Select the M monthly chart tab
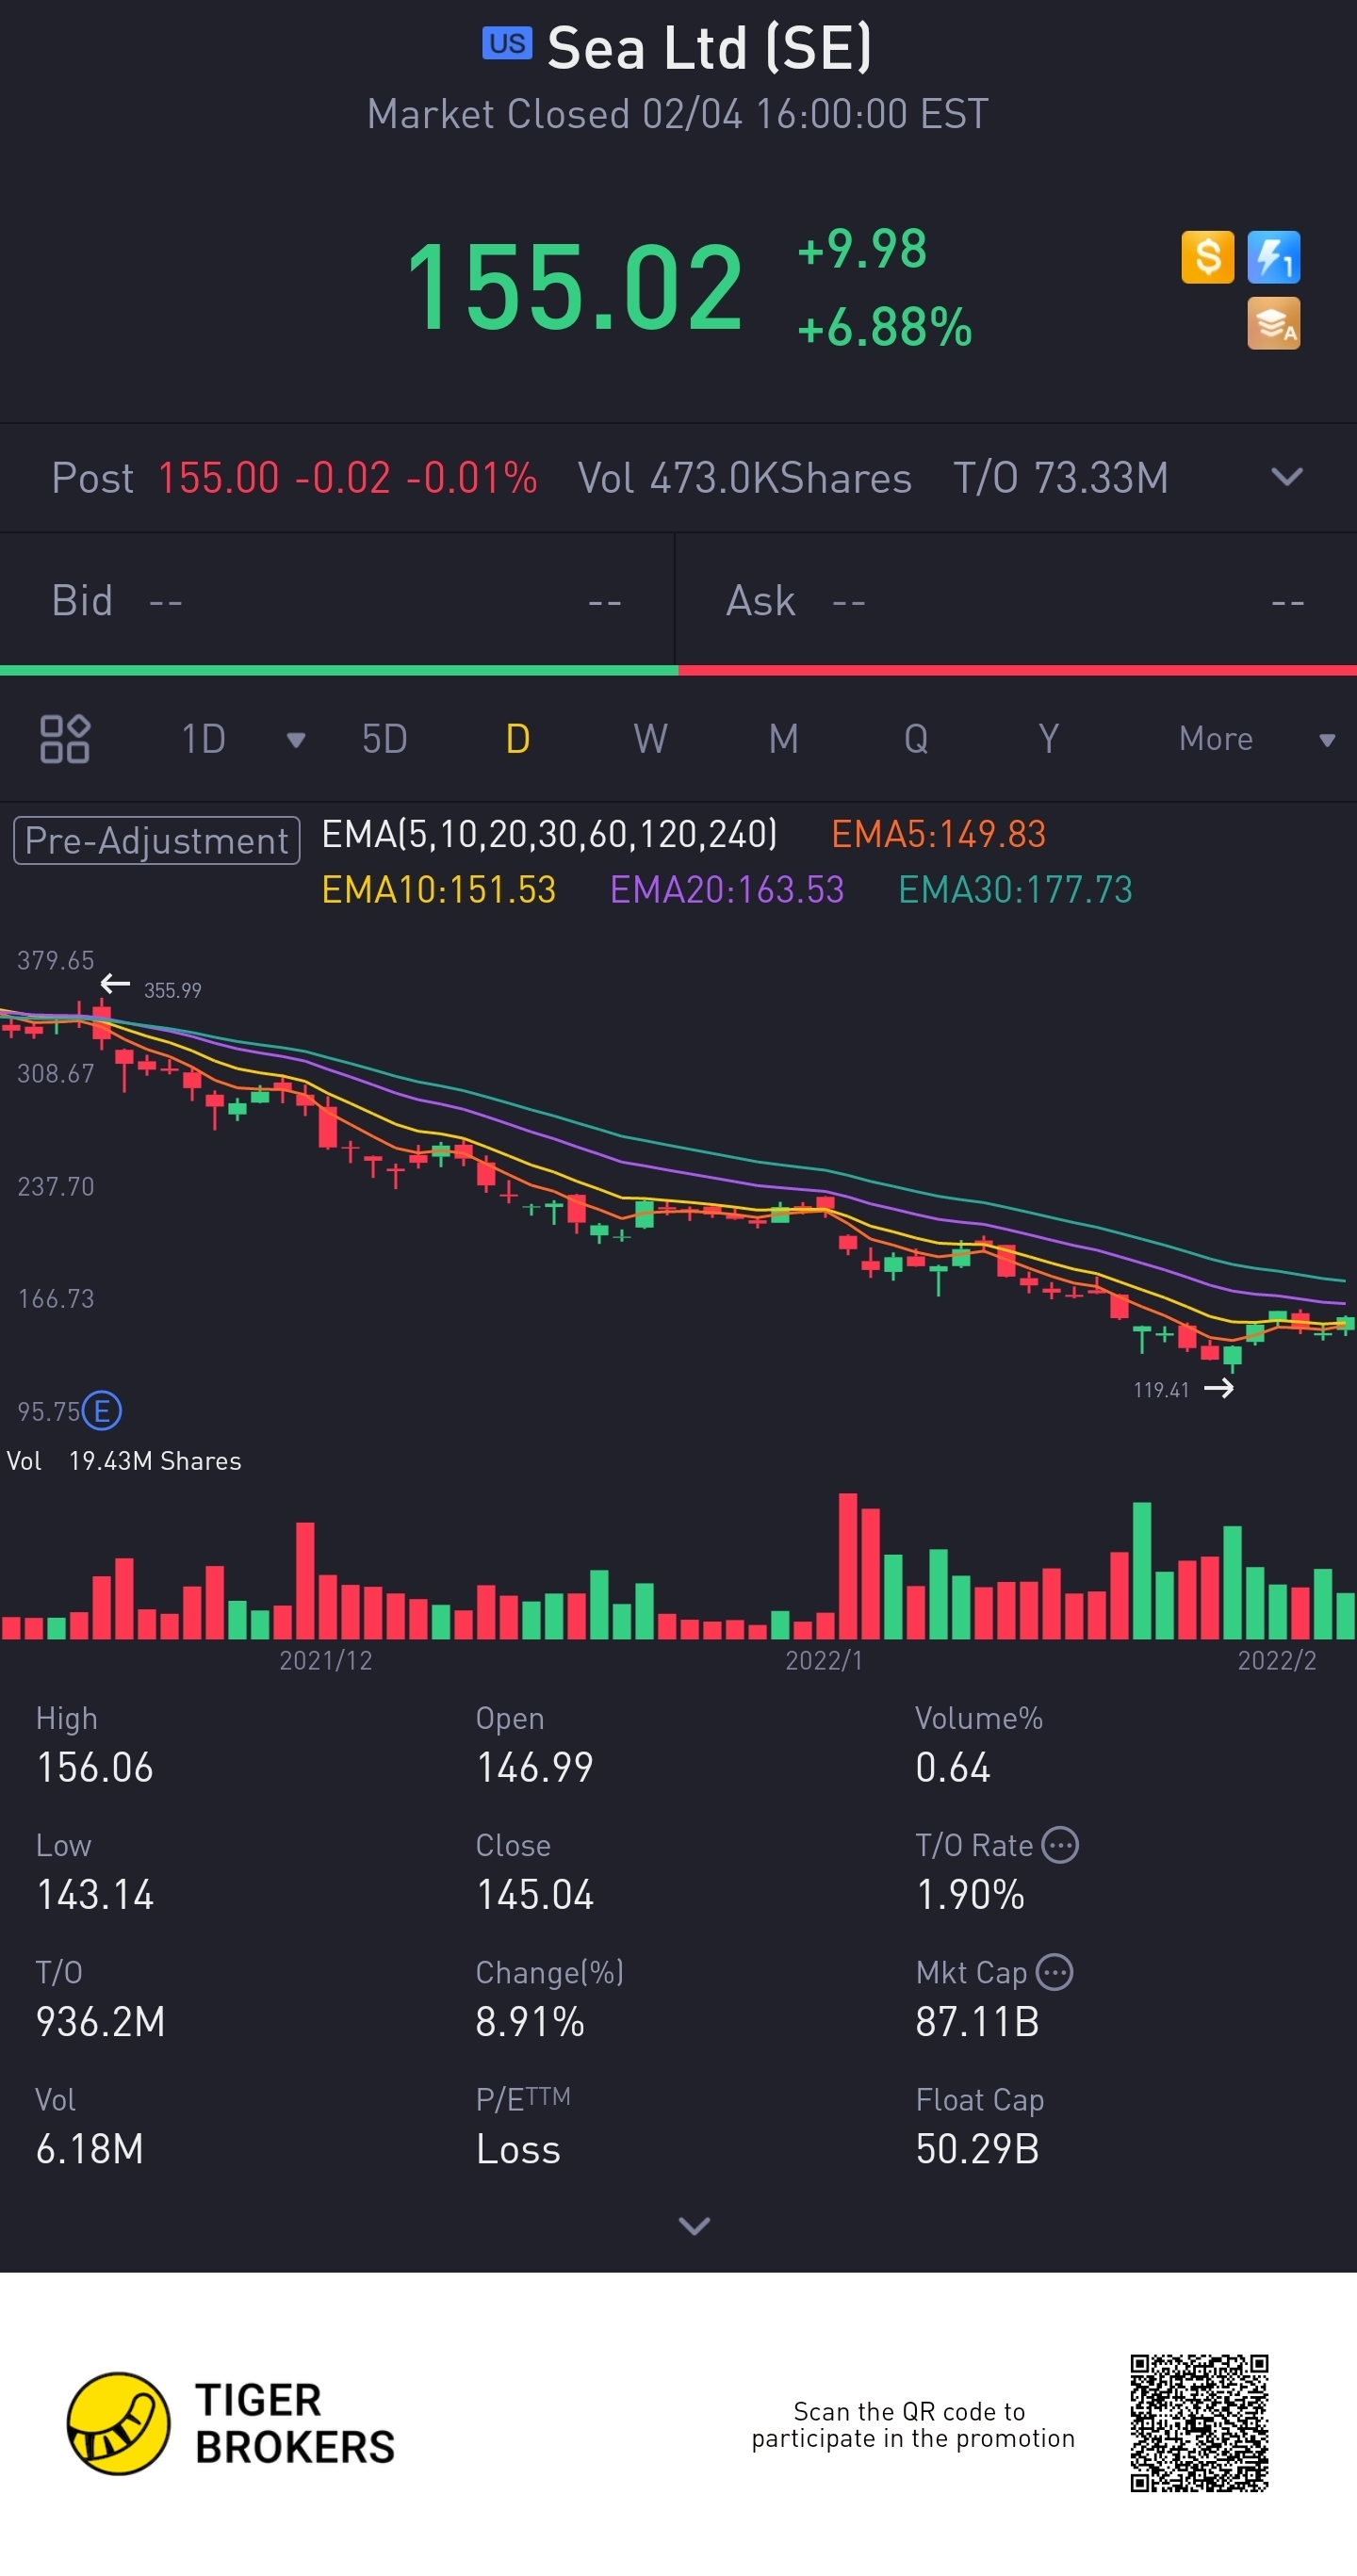The width and height of the screenshot is (1357, 2576). 783,739
